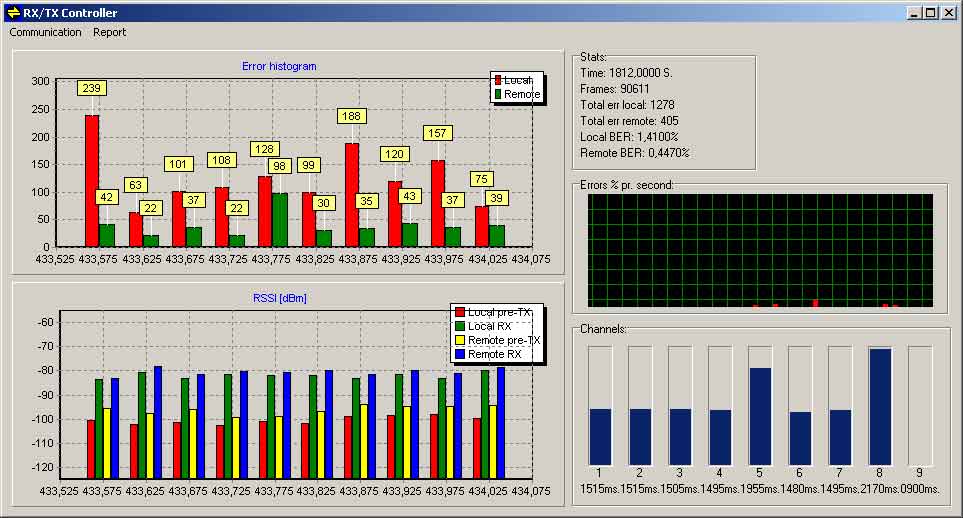
Task: Minimize the RX/TX Controller window
Action: [914, 12]
